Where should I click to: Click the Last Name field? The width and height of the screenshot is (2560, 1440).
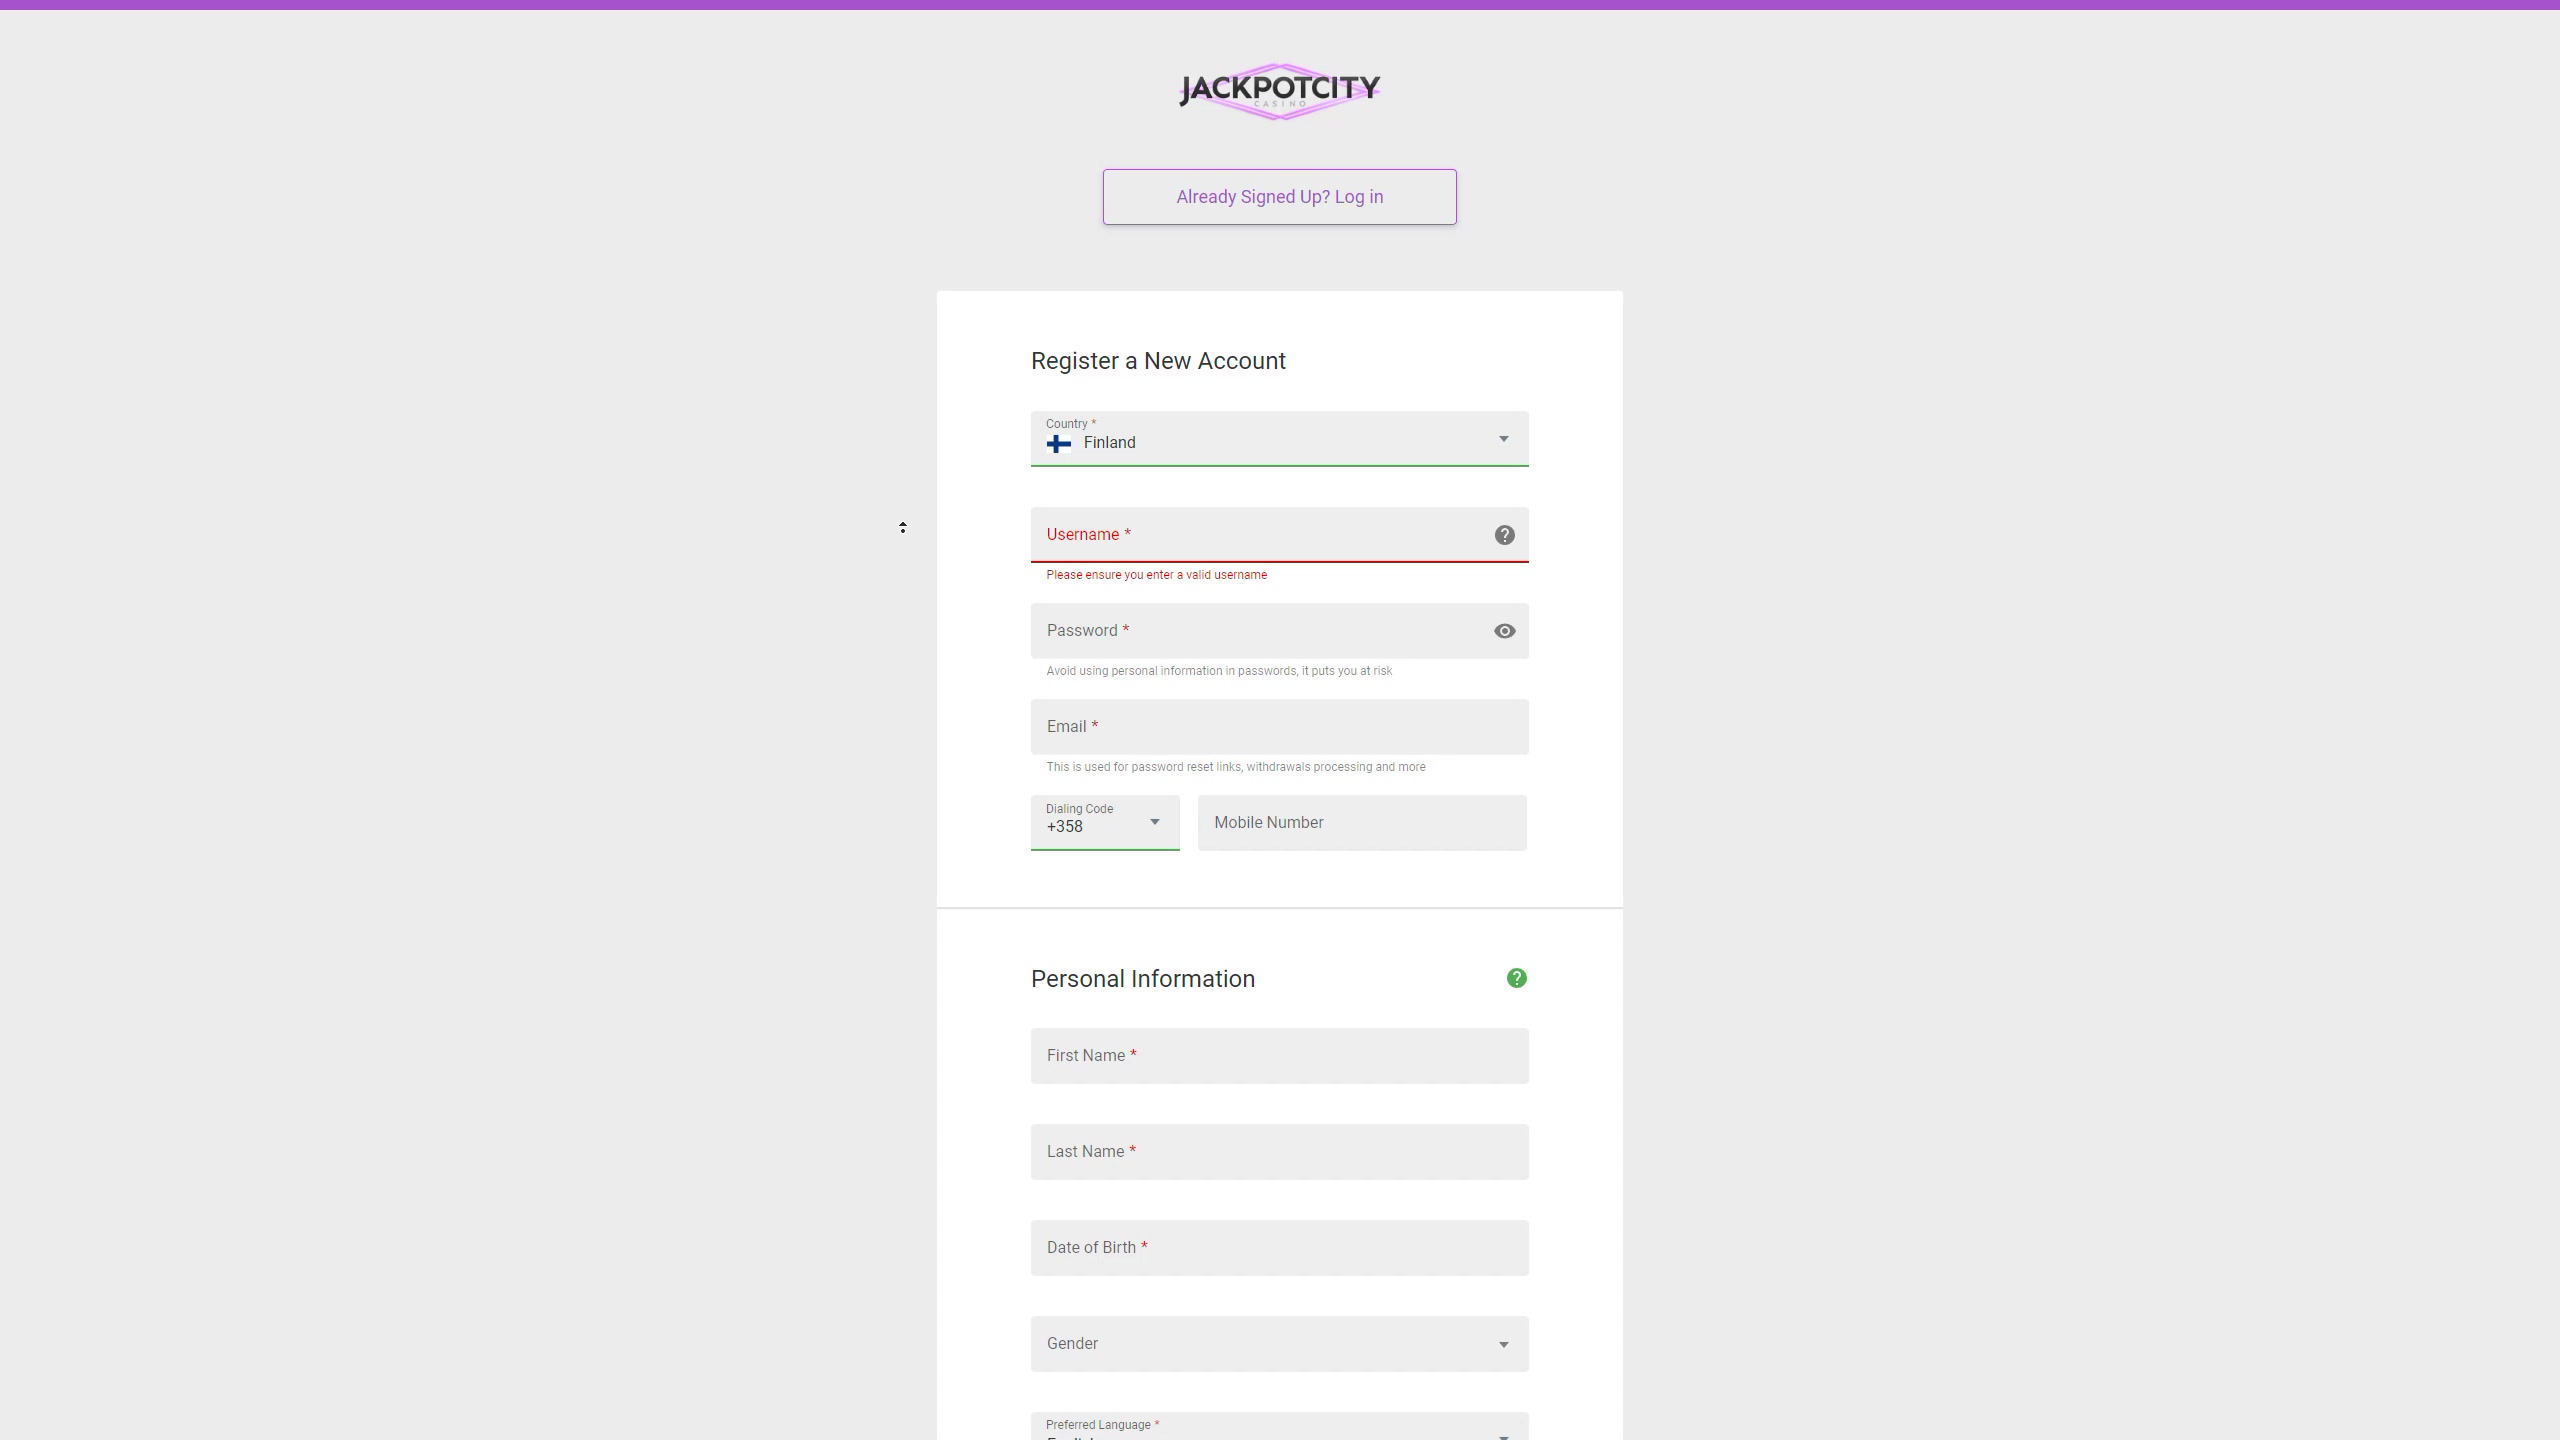1279,1152
